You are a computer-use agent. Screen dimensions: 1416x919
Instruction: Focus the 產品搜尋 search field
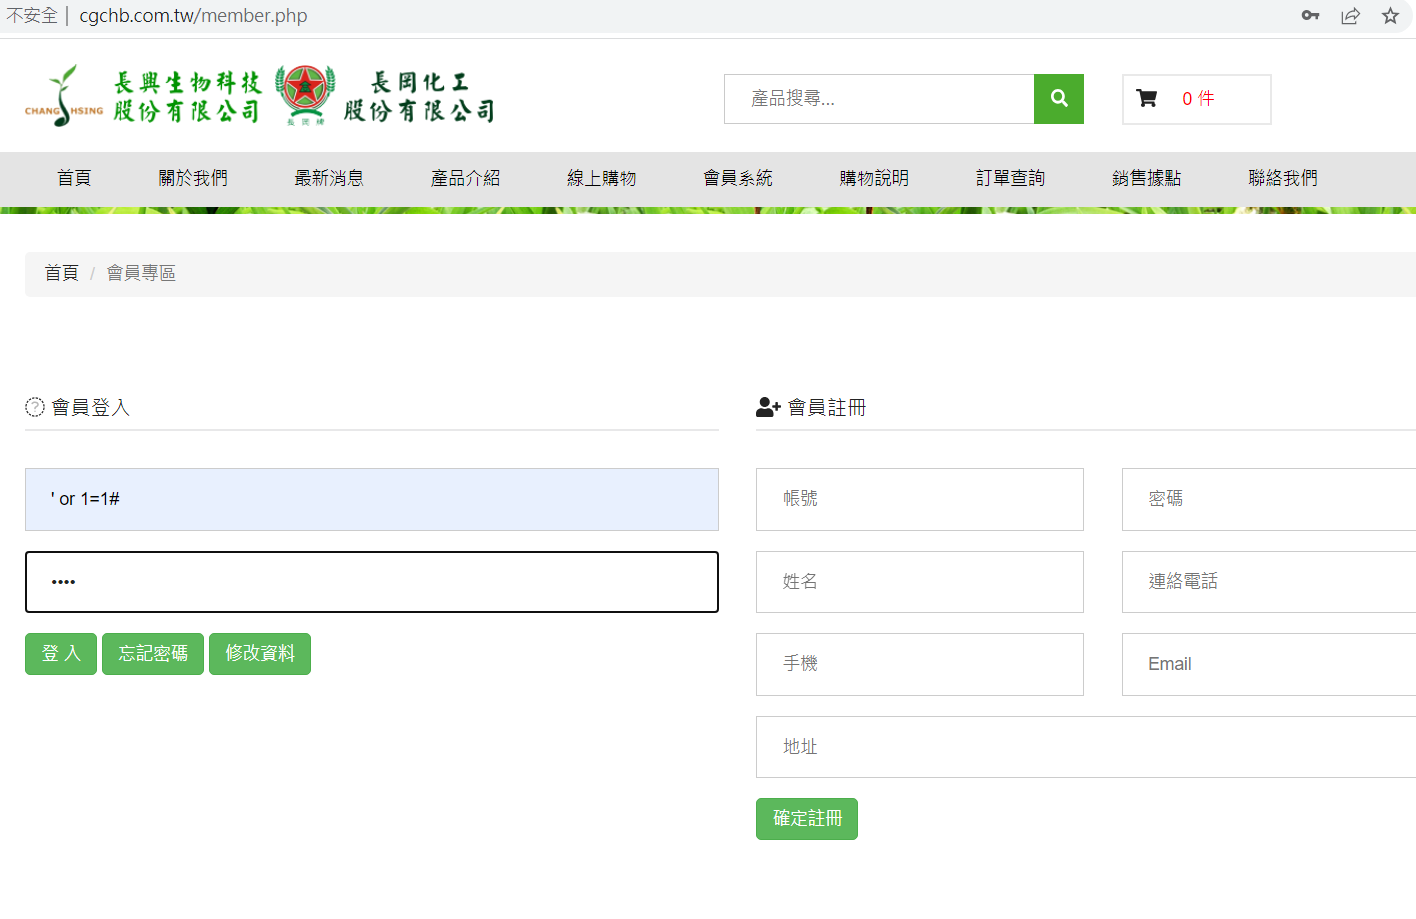(879, 99)
